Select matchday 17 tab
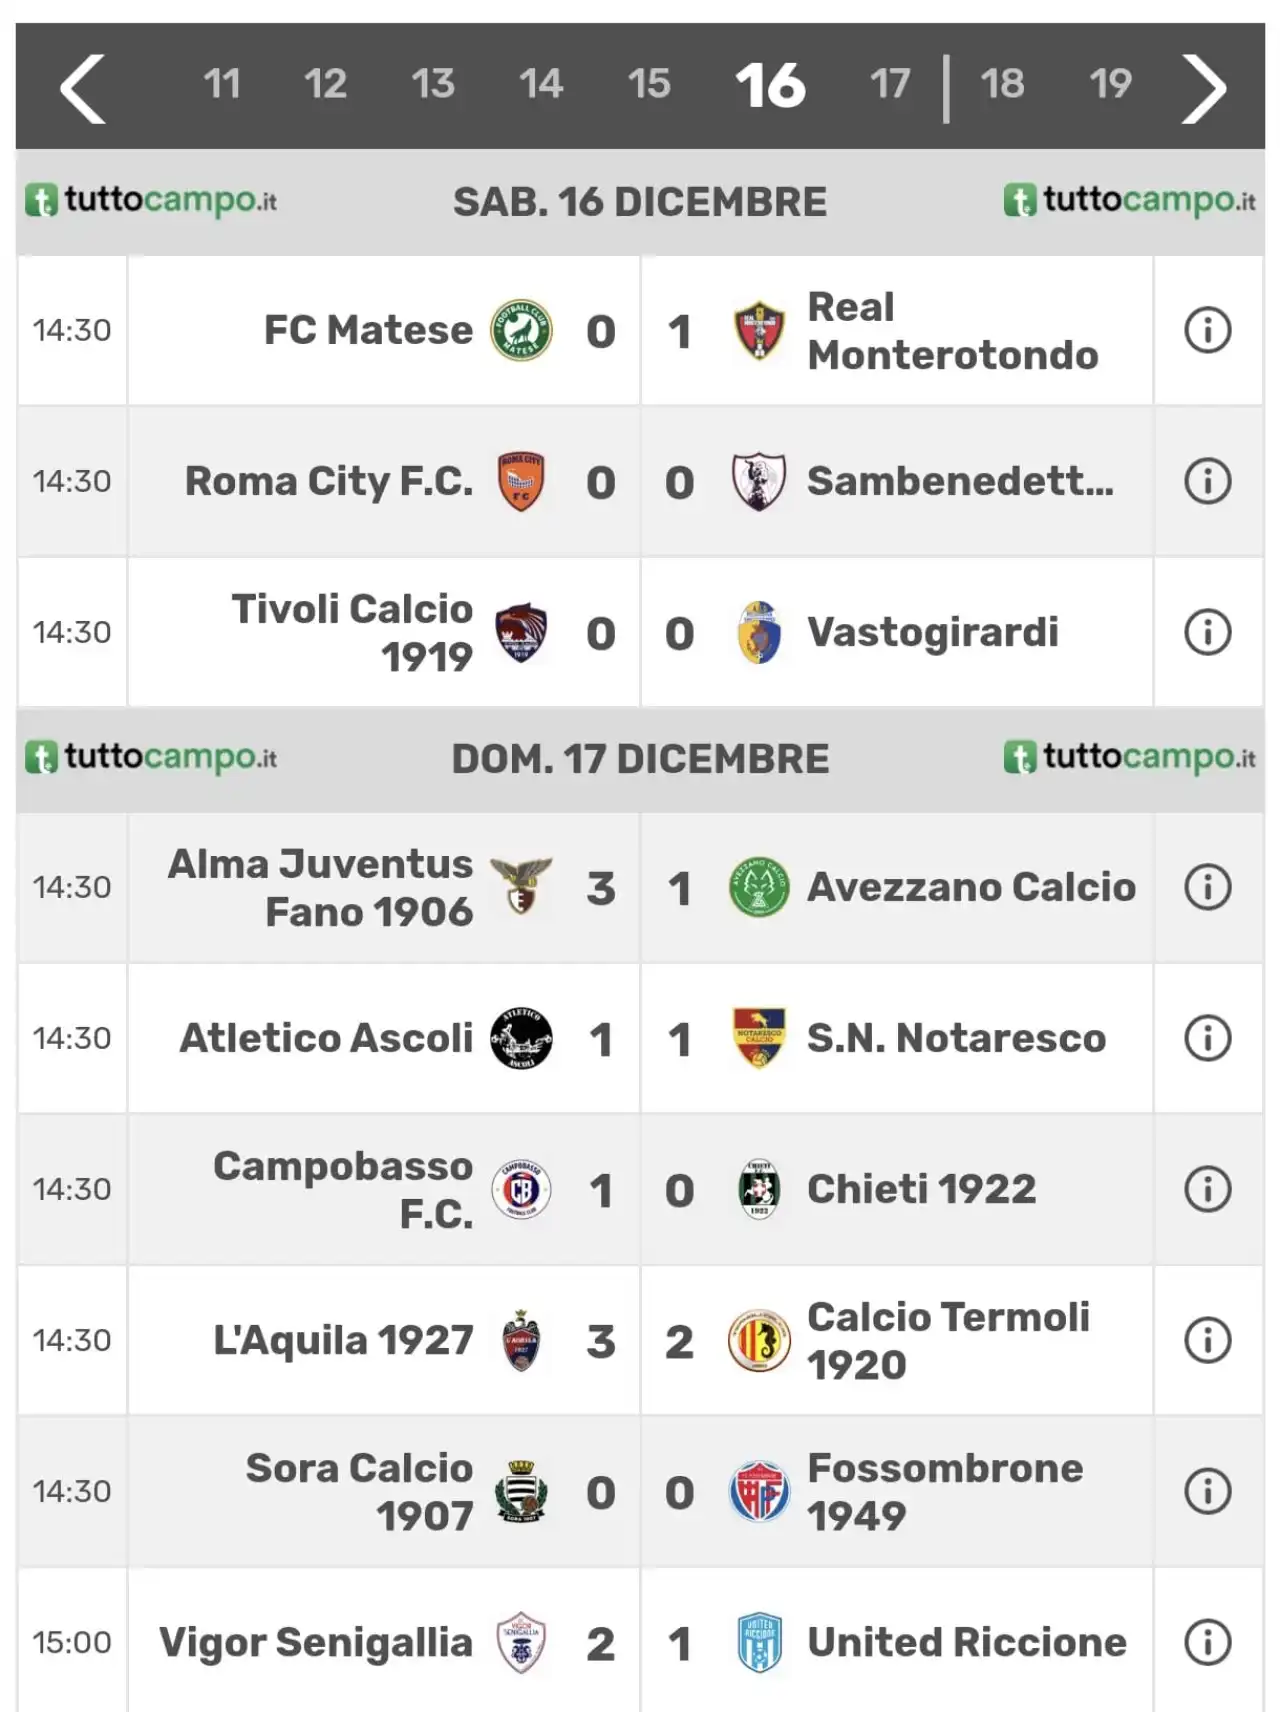This screenshot has width=1280, height=1712. coord(890,84)
